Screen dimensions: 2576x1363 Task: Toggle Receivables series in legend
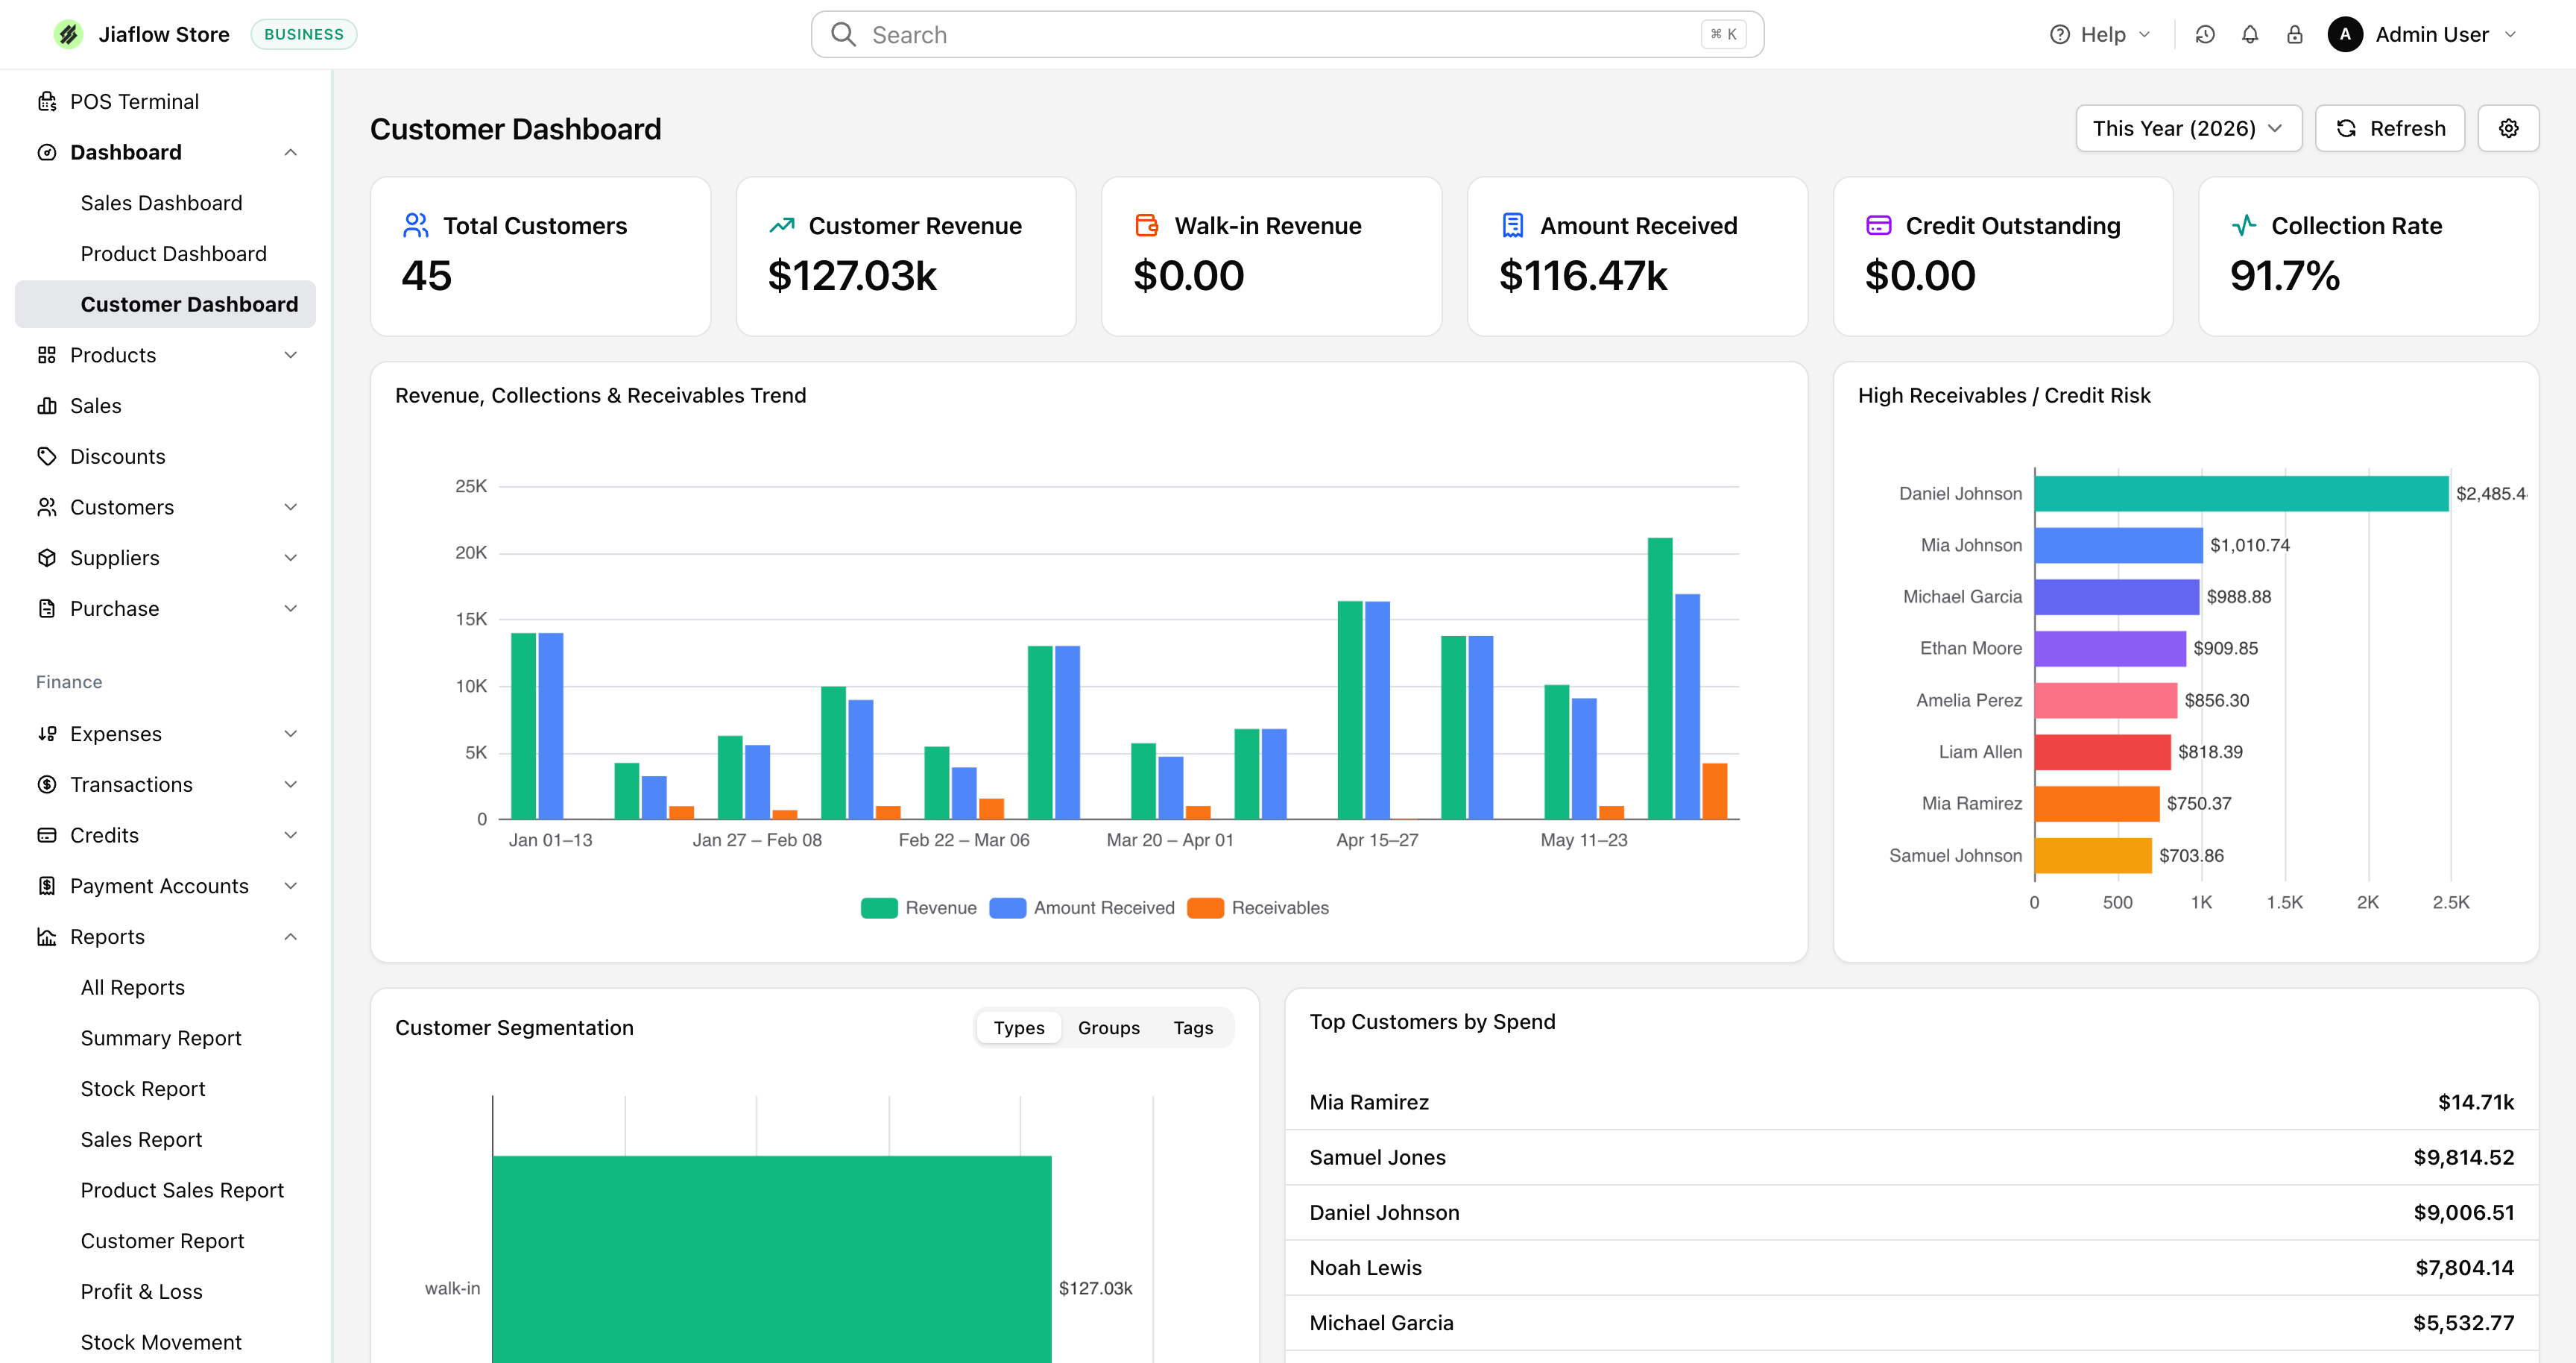[1258, 907]
